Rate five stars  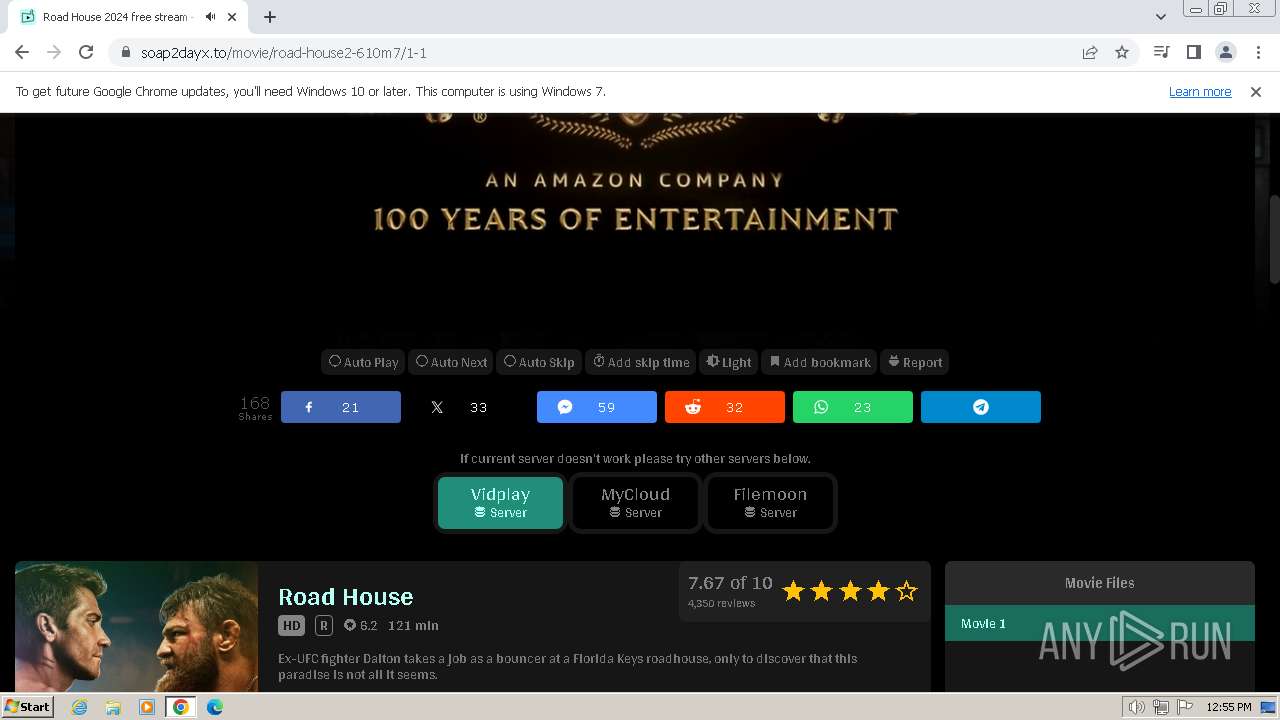906,591
